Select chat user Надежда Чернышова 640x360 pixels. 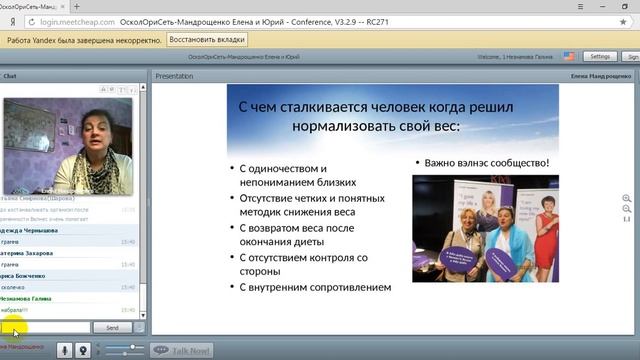click(x=29, y=231)
